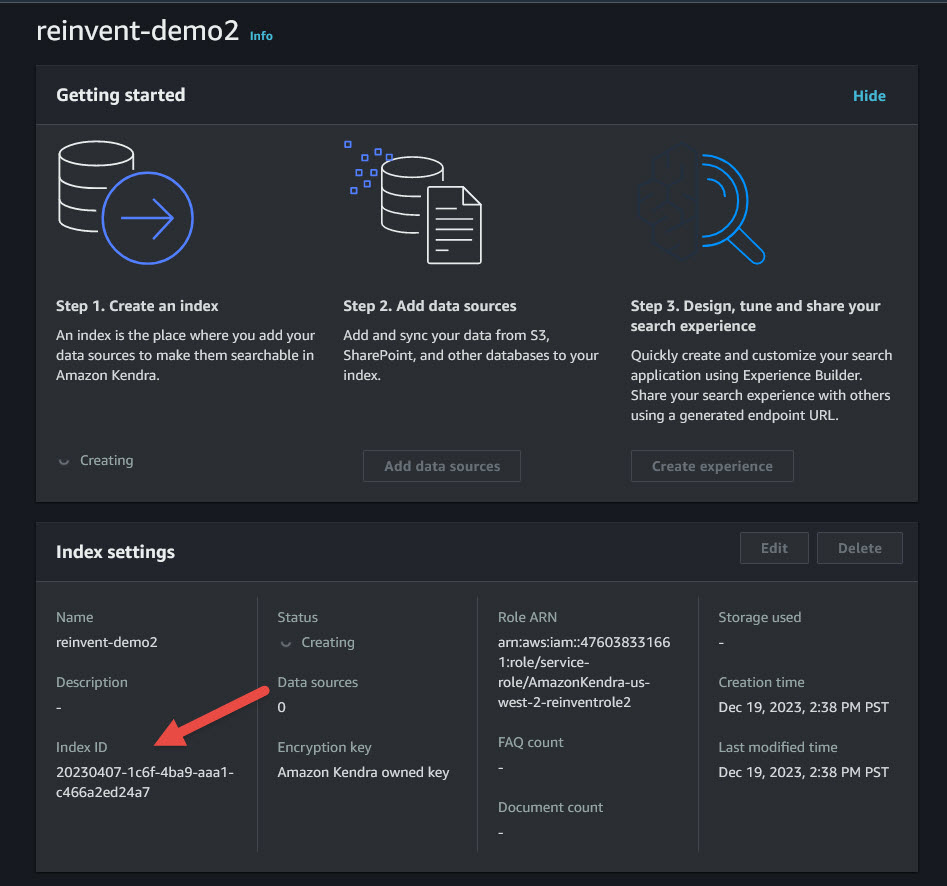Select the Index ID value 20230407-1c6f-4ba9-aaa1
Image resolution: width=947 pixels, height=886 pixels.
145,782
